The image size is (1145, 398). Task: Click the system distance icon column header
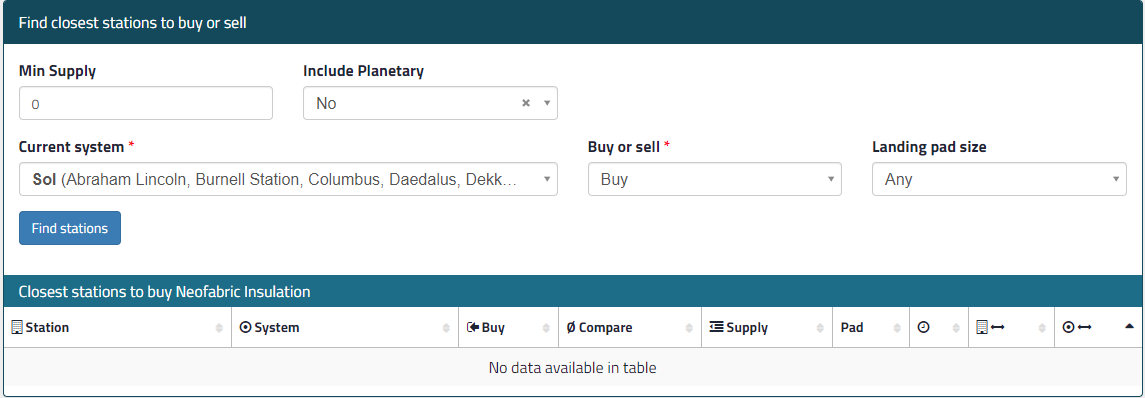(x=1077, y=328)
